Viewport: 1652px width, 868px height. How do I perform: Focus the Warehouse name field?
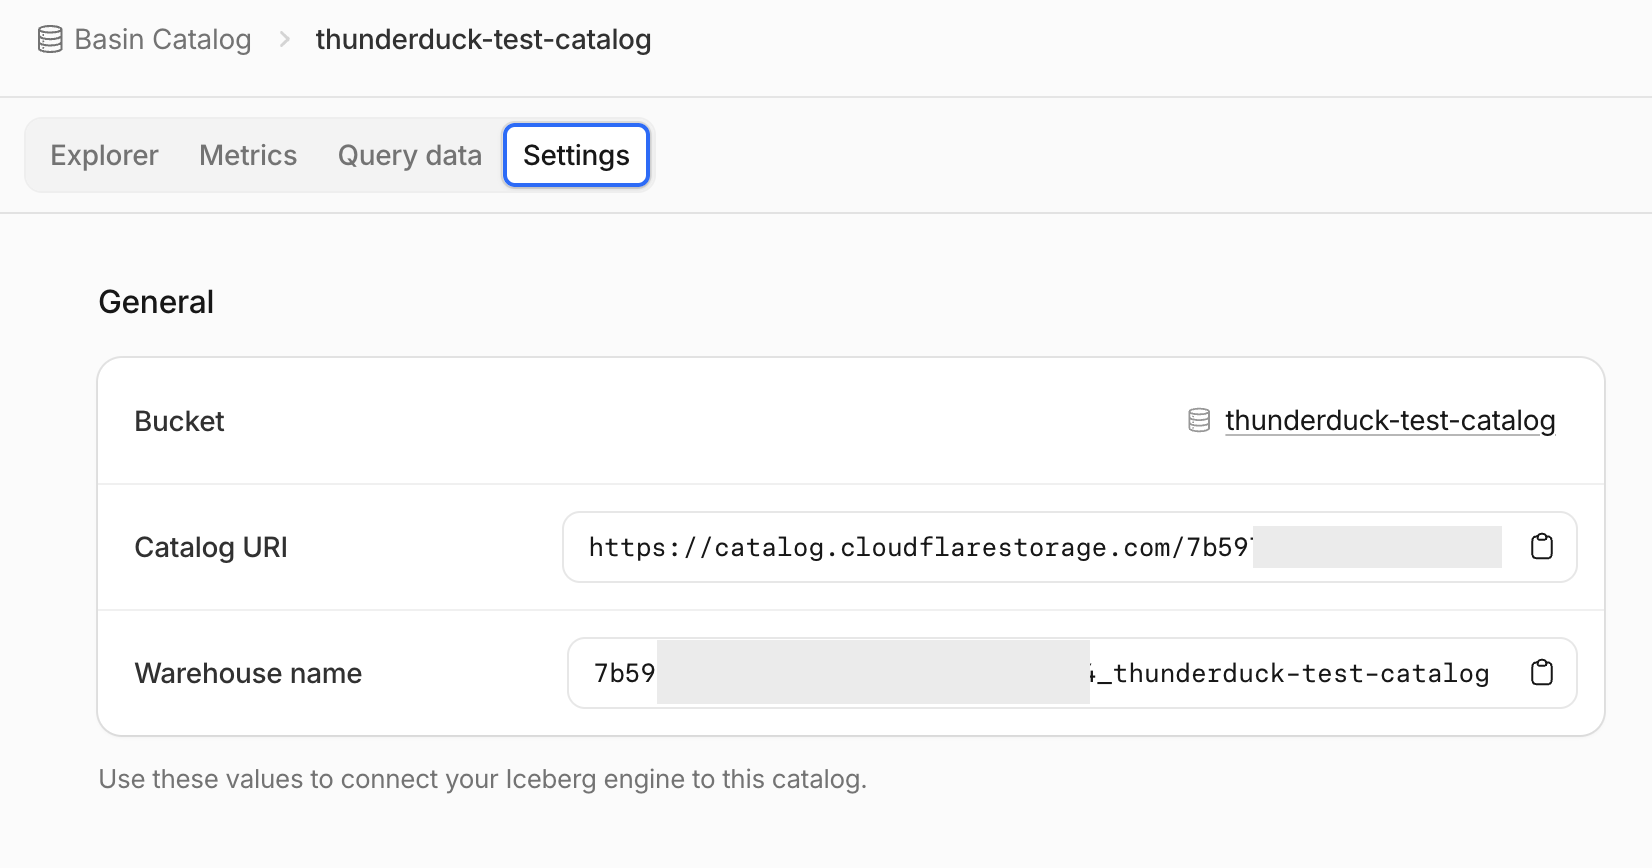[1072, 673]
